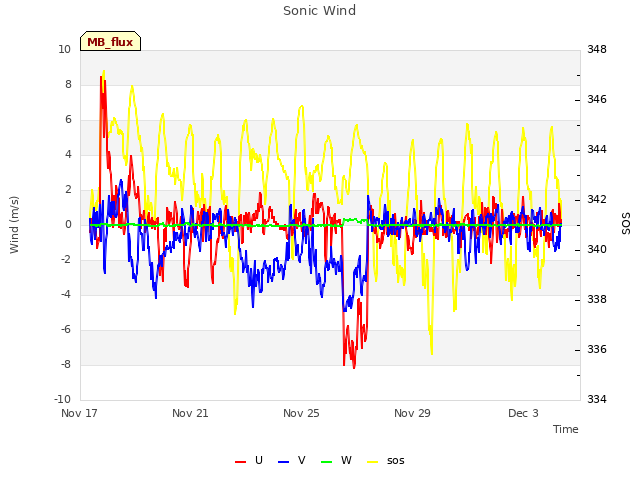Image resolution: width=640 pixels, height=480 pixels.
Task: Click the 4 value on wind axis
Action: point(68,155)
